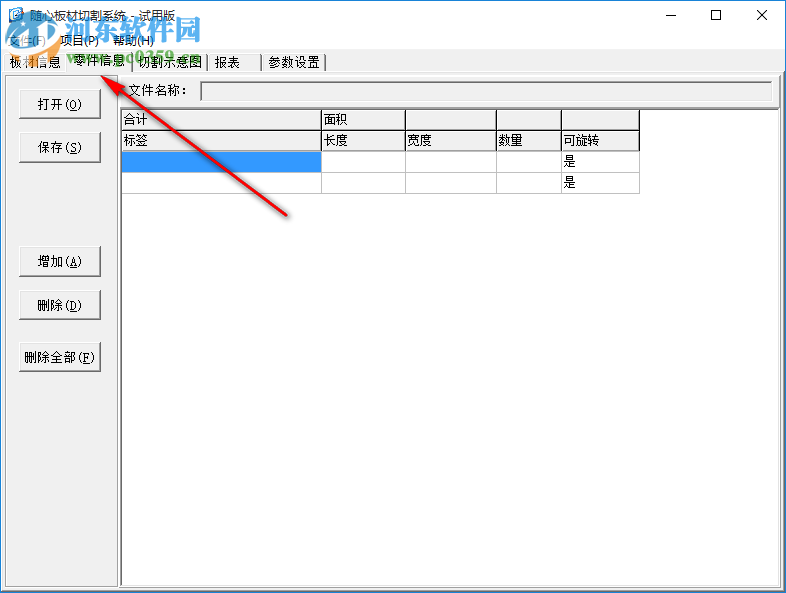Click the 标签 column header
The image size is (786, 593).
pyautogui.click(x=221, y=141)
